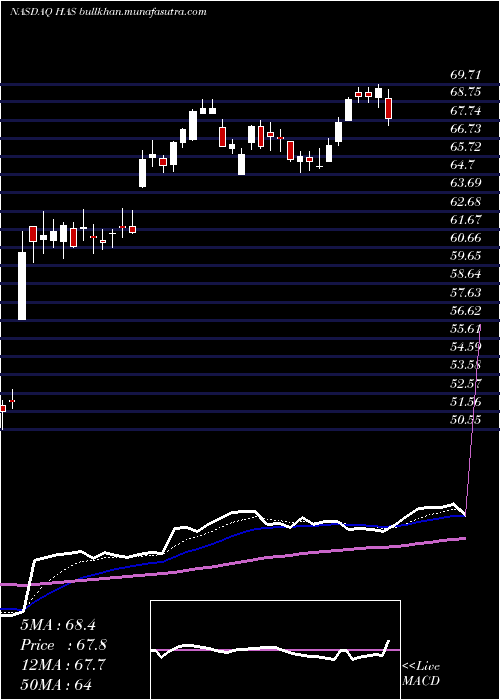Select the 67.74 price axis label
Image resolution: width=500 pixels, height=700 pixels.
pyautogui.click(x=465, y=111)
